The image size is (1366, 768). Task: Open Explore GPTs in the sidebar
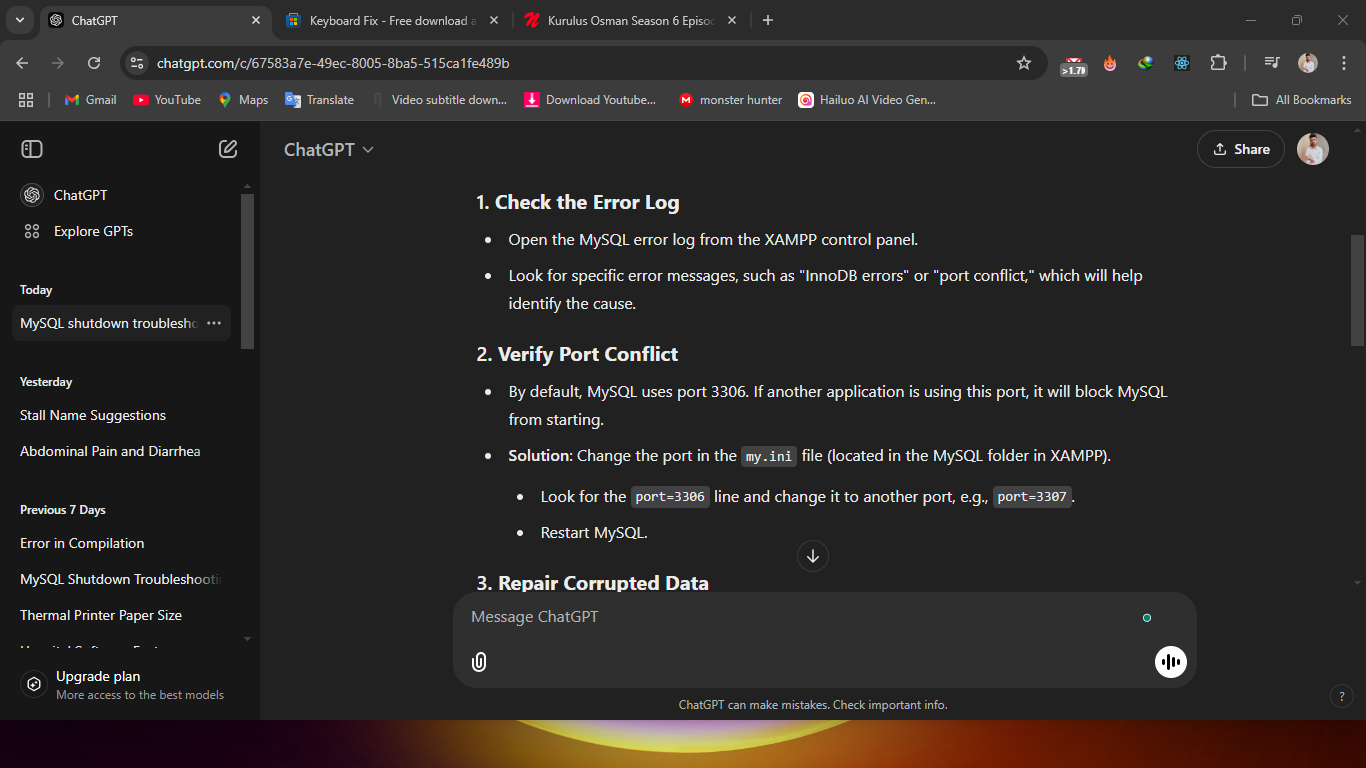click(93, 231)
